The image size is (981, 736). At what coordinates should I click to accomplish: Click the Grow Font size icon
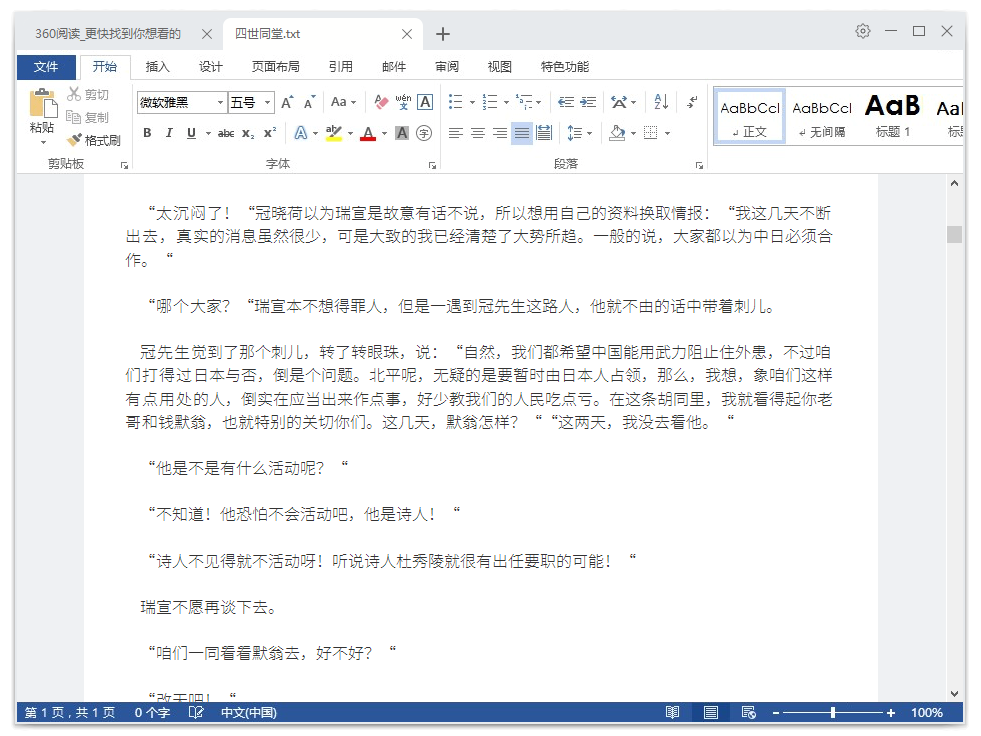[x=287, y=102]
